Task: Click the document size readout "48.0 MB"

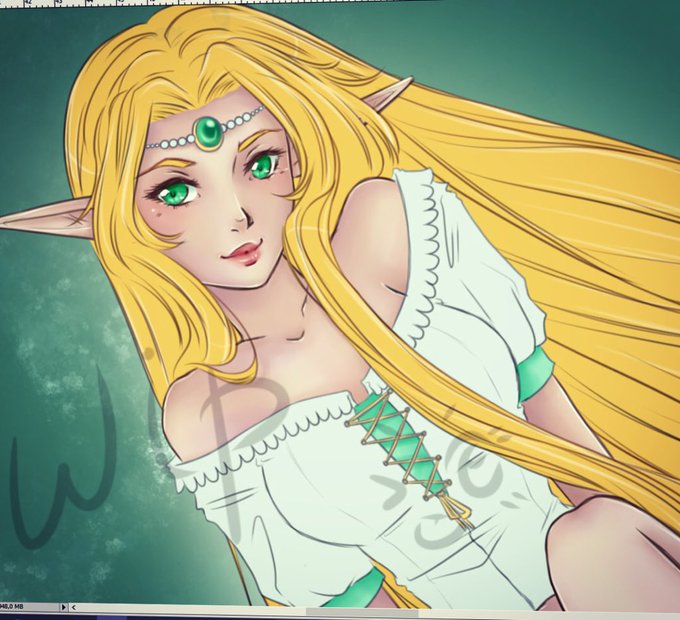Action: [11, 607]
